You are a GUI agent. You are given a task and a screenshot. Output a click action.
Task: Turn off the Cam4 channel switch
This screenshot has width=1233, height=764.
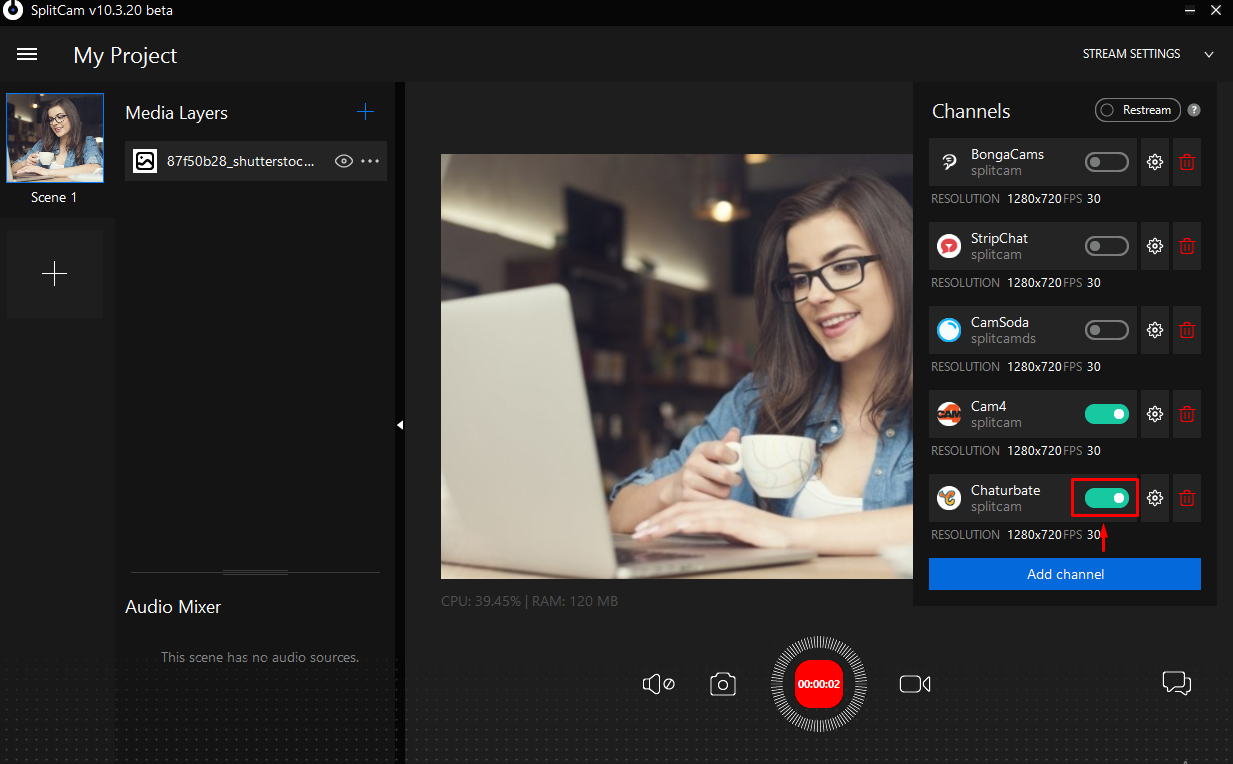1106,414
